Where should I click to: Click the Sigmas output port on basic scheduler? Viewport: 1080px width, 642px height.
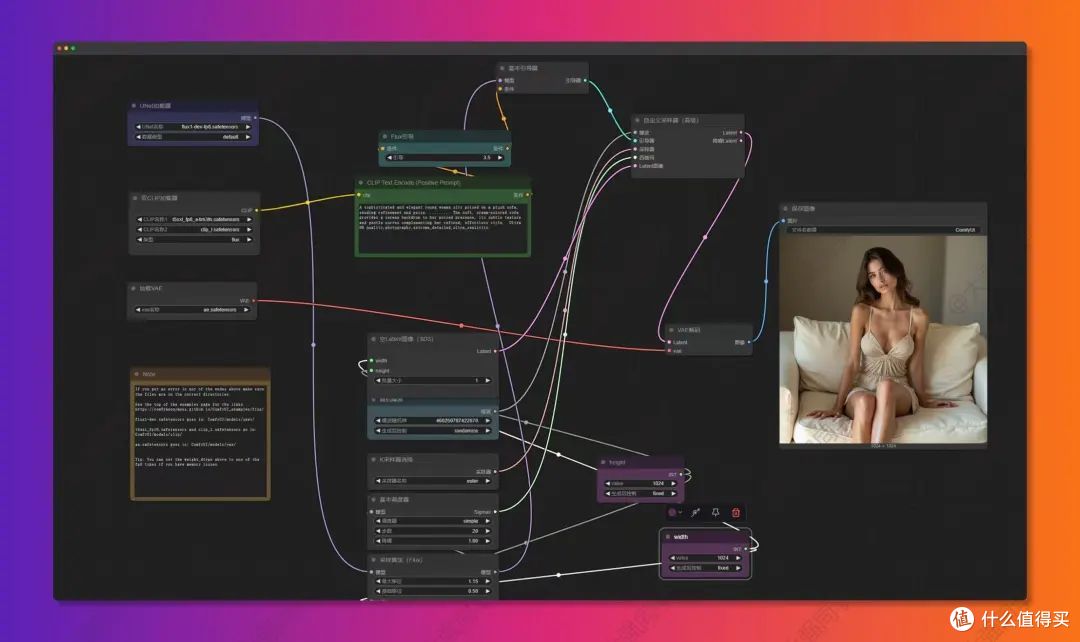tap(495, 512)
